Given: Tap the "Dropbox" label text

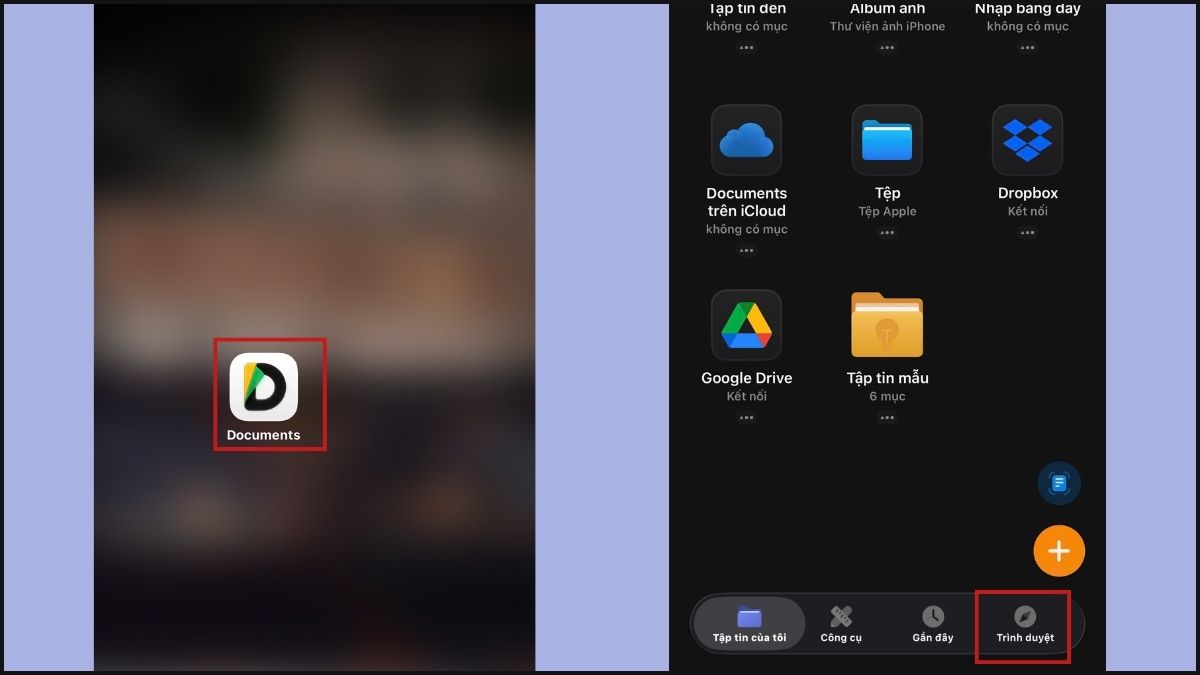Looking at the screenshot, I should tap(1027, 193).
